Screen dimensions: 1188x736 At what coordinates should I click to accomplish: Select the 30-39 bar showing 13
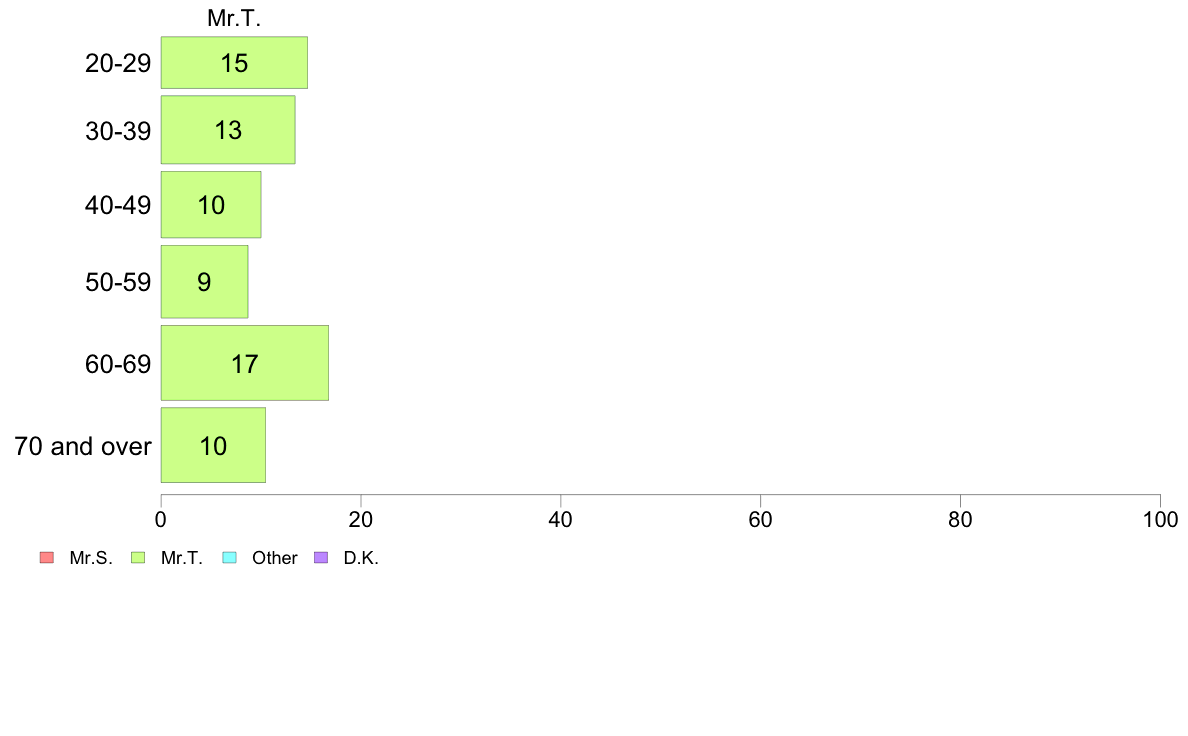[228, 130]
